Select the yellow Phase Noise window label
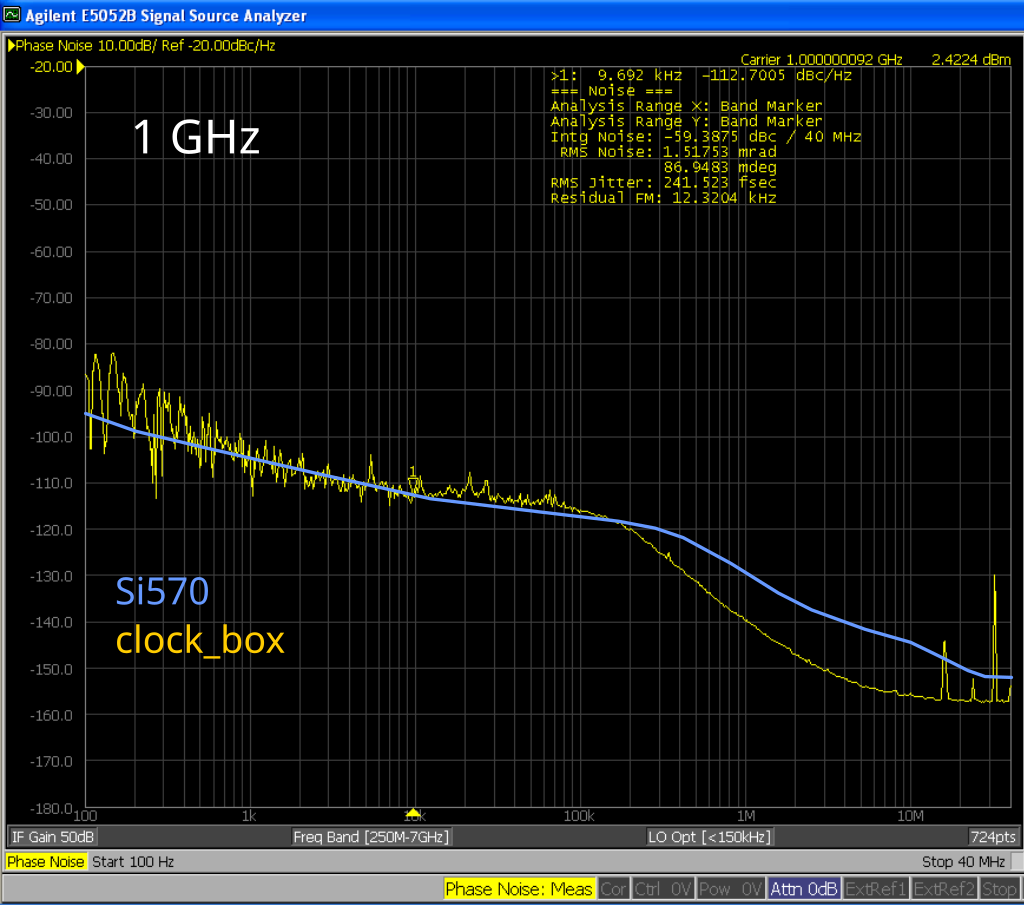The width and height of the screenshot is (1024, 905). point(46,862)
